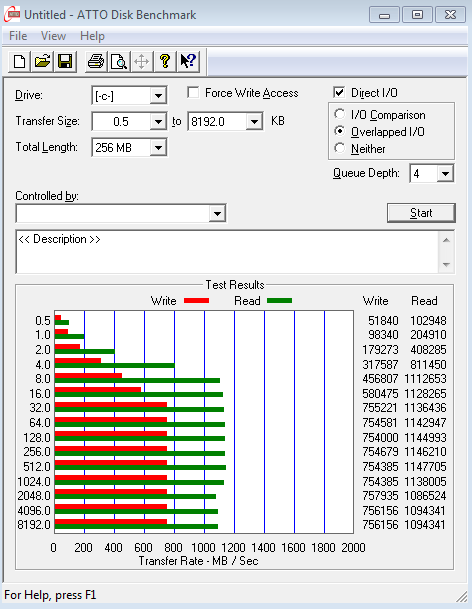Open the maximum Transfer Size dropdown (8192.0)
The height and width of the screenshot is (609, 472).
click(x=254, y=122)
